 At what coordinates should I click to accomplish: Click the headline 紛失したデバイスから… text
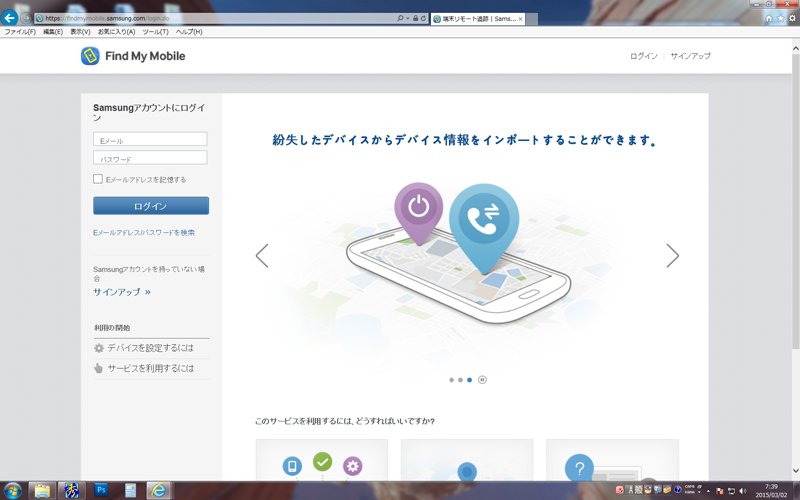pos(465,140)
